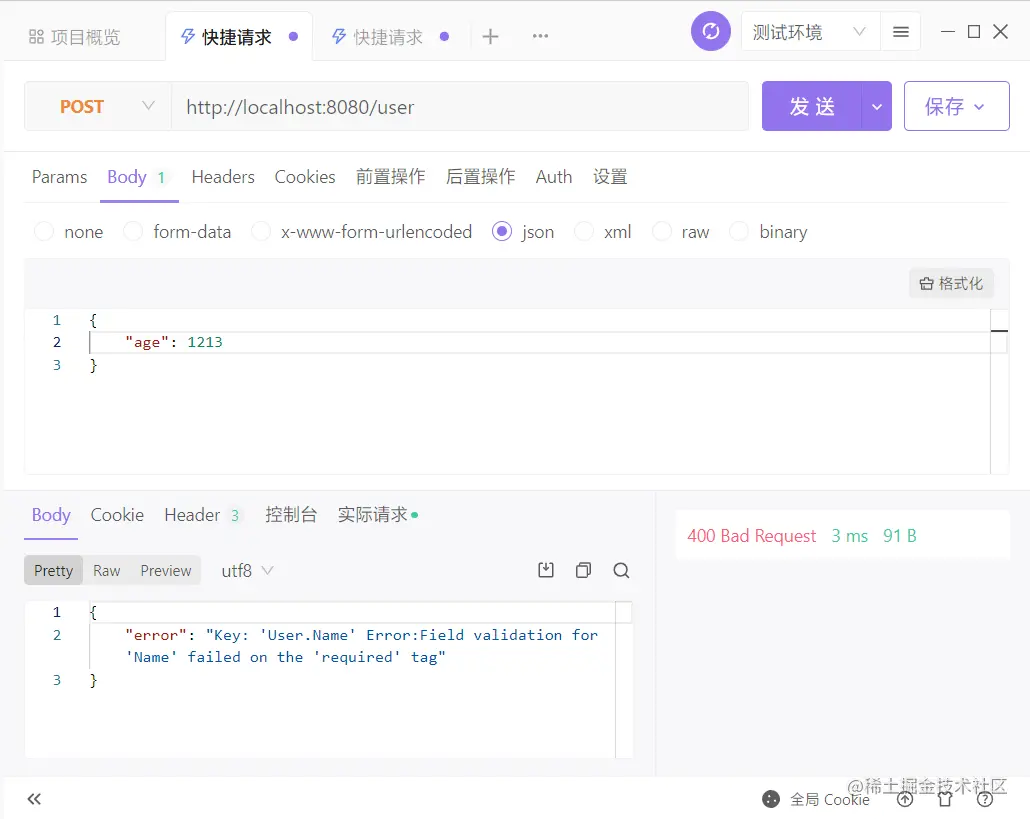Image resolution: width=1030 pixels, height=819 pixels.
Task: Open the request Body tab
Action: [x=138, y=177]
